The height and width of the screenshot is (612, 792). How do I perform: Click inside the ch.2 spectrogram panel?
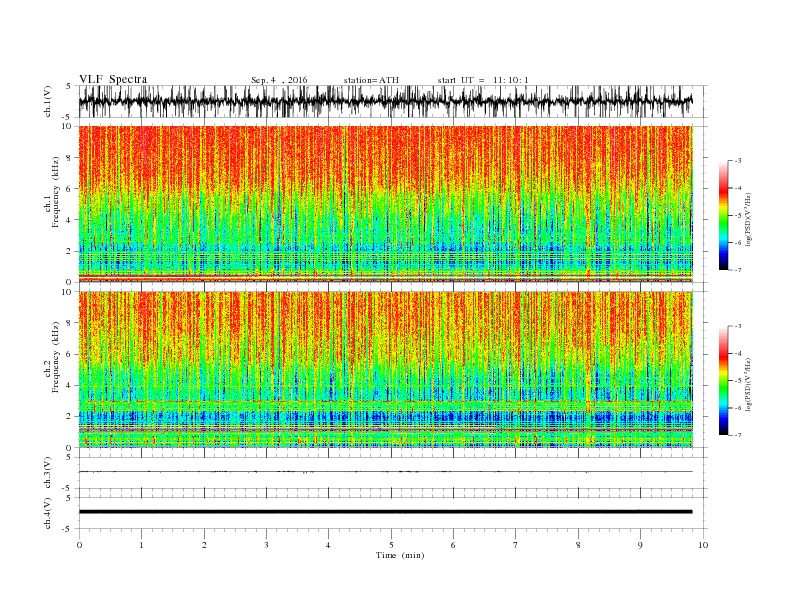tap(386, 370)
